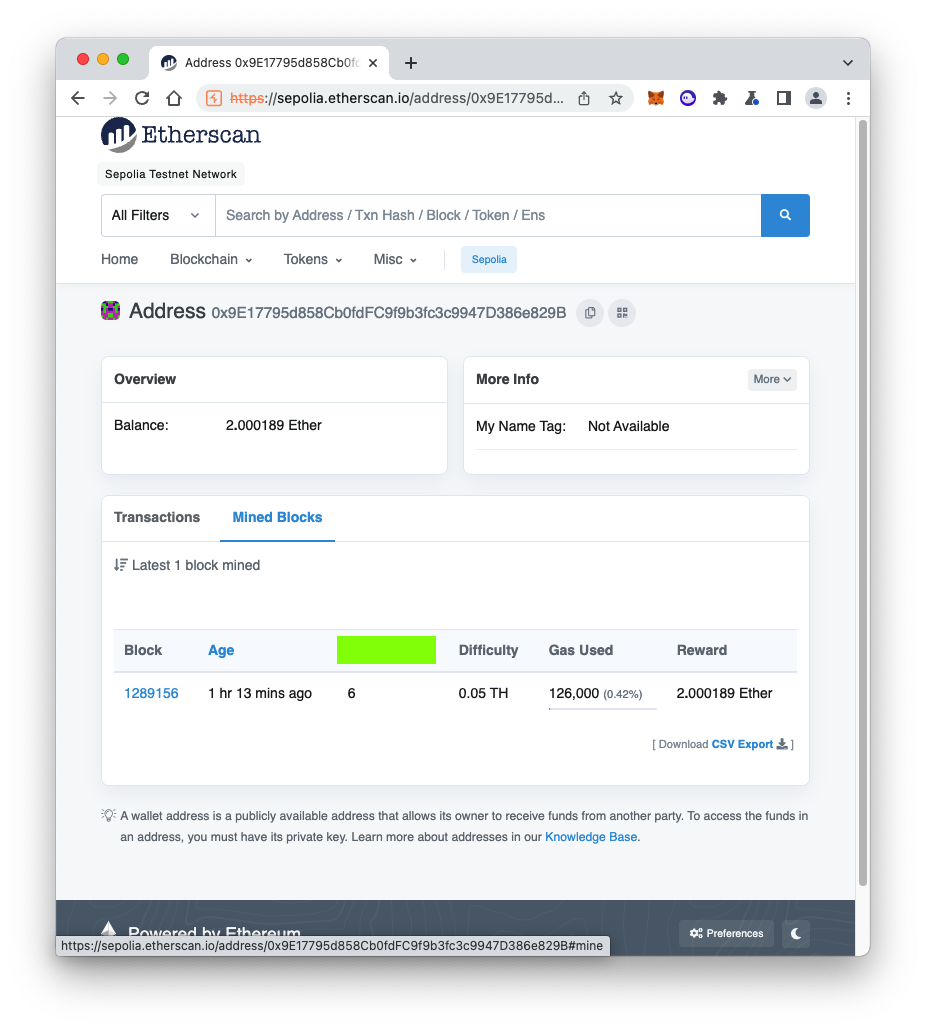Open the More dropdown in More Info
Image resolution: width=926 pixels, height=1030 pixels.
coord(772,380)
